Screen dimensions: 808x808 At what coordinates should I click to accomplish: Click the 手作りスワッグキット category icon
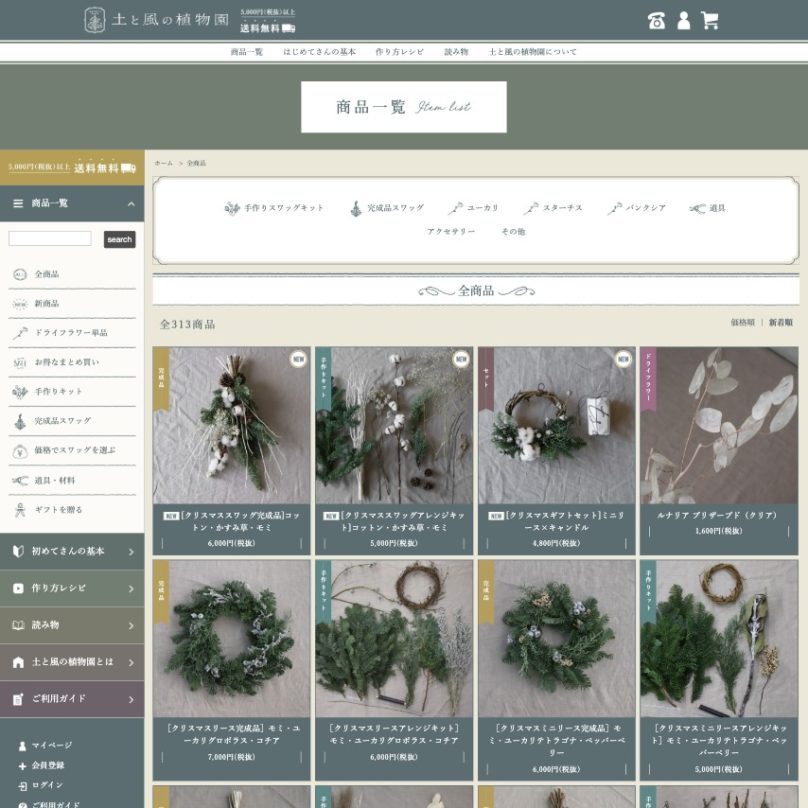(232, 208)
